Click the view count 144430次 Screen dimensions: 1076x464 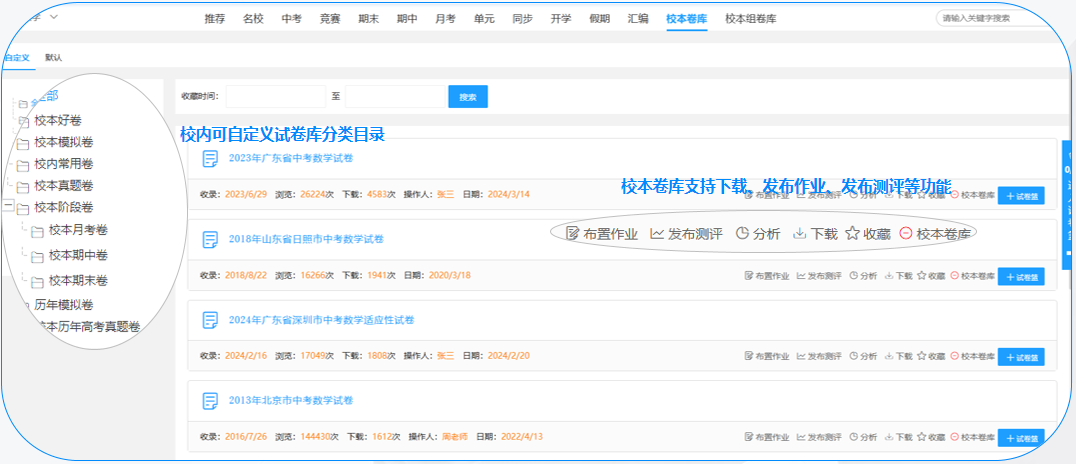tap(320, 437)
